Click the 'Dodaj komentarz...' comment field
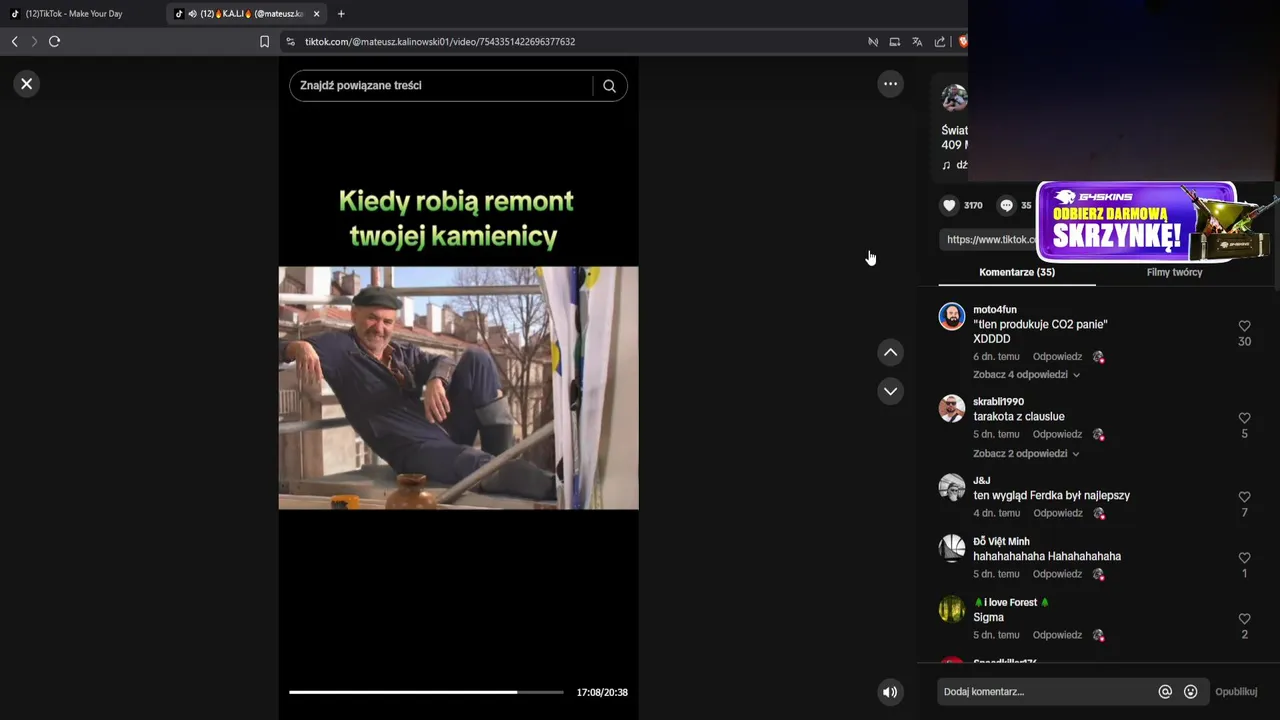The height and width of the screenshot is (720, 1280). point(1043,692)
